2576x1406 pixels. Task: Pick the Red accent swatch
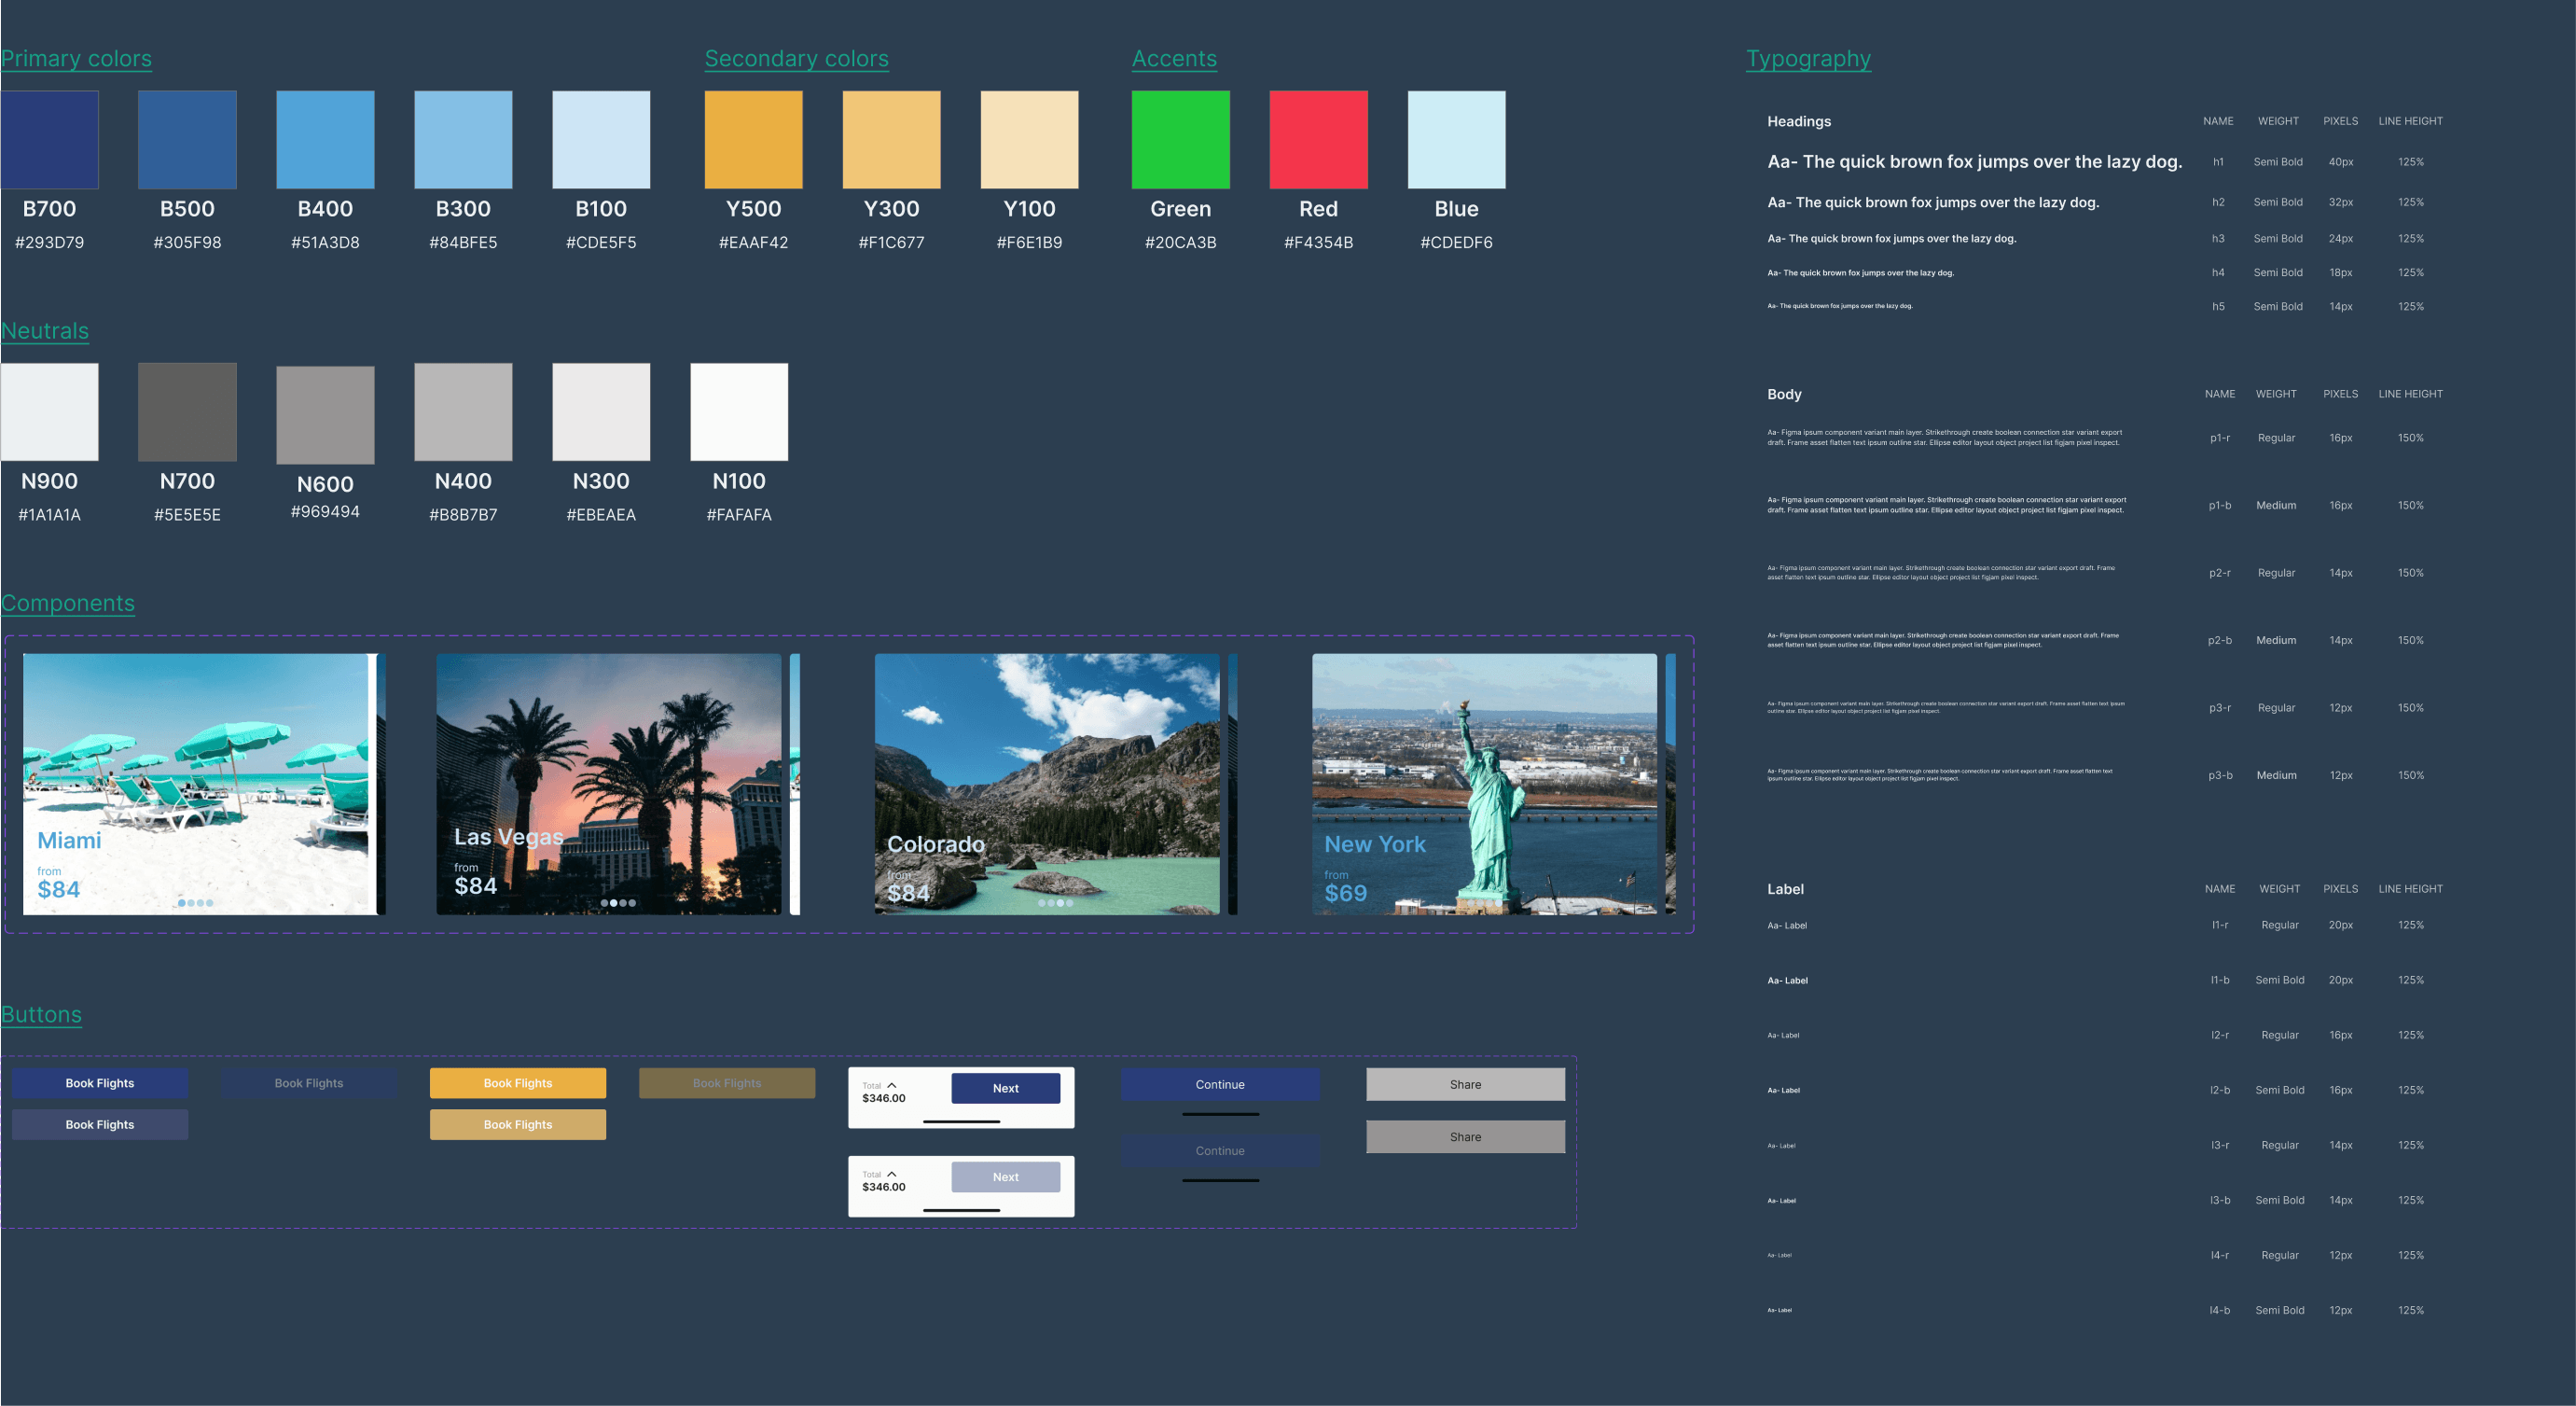(x=1318, y=140)
